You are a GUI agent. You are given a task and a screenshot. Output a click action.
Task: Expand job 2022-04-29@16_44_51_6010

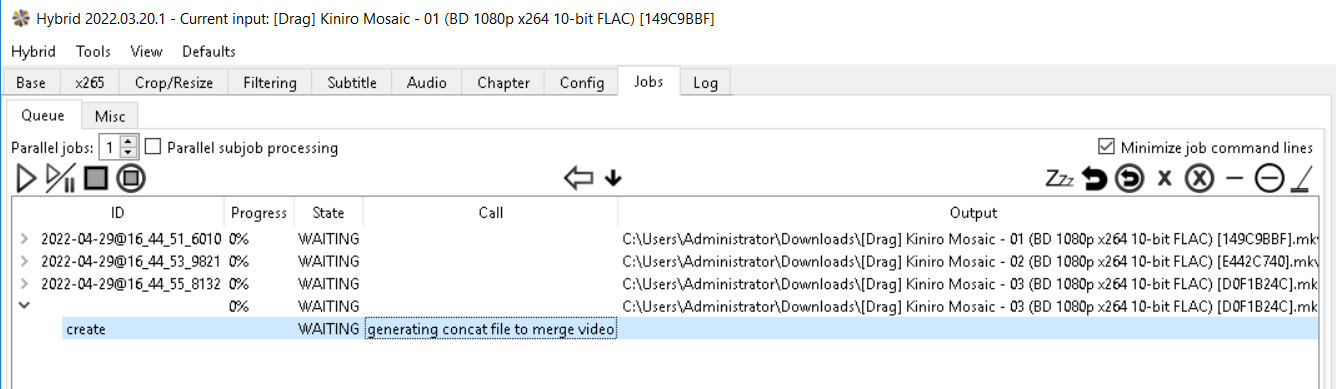(x=24, y=239)
